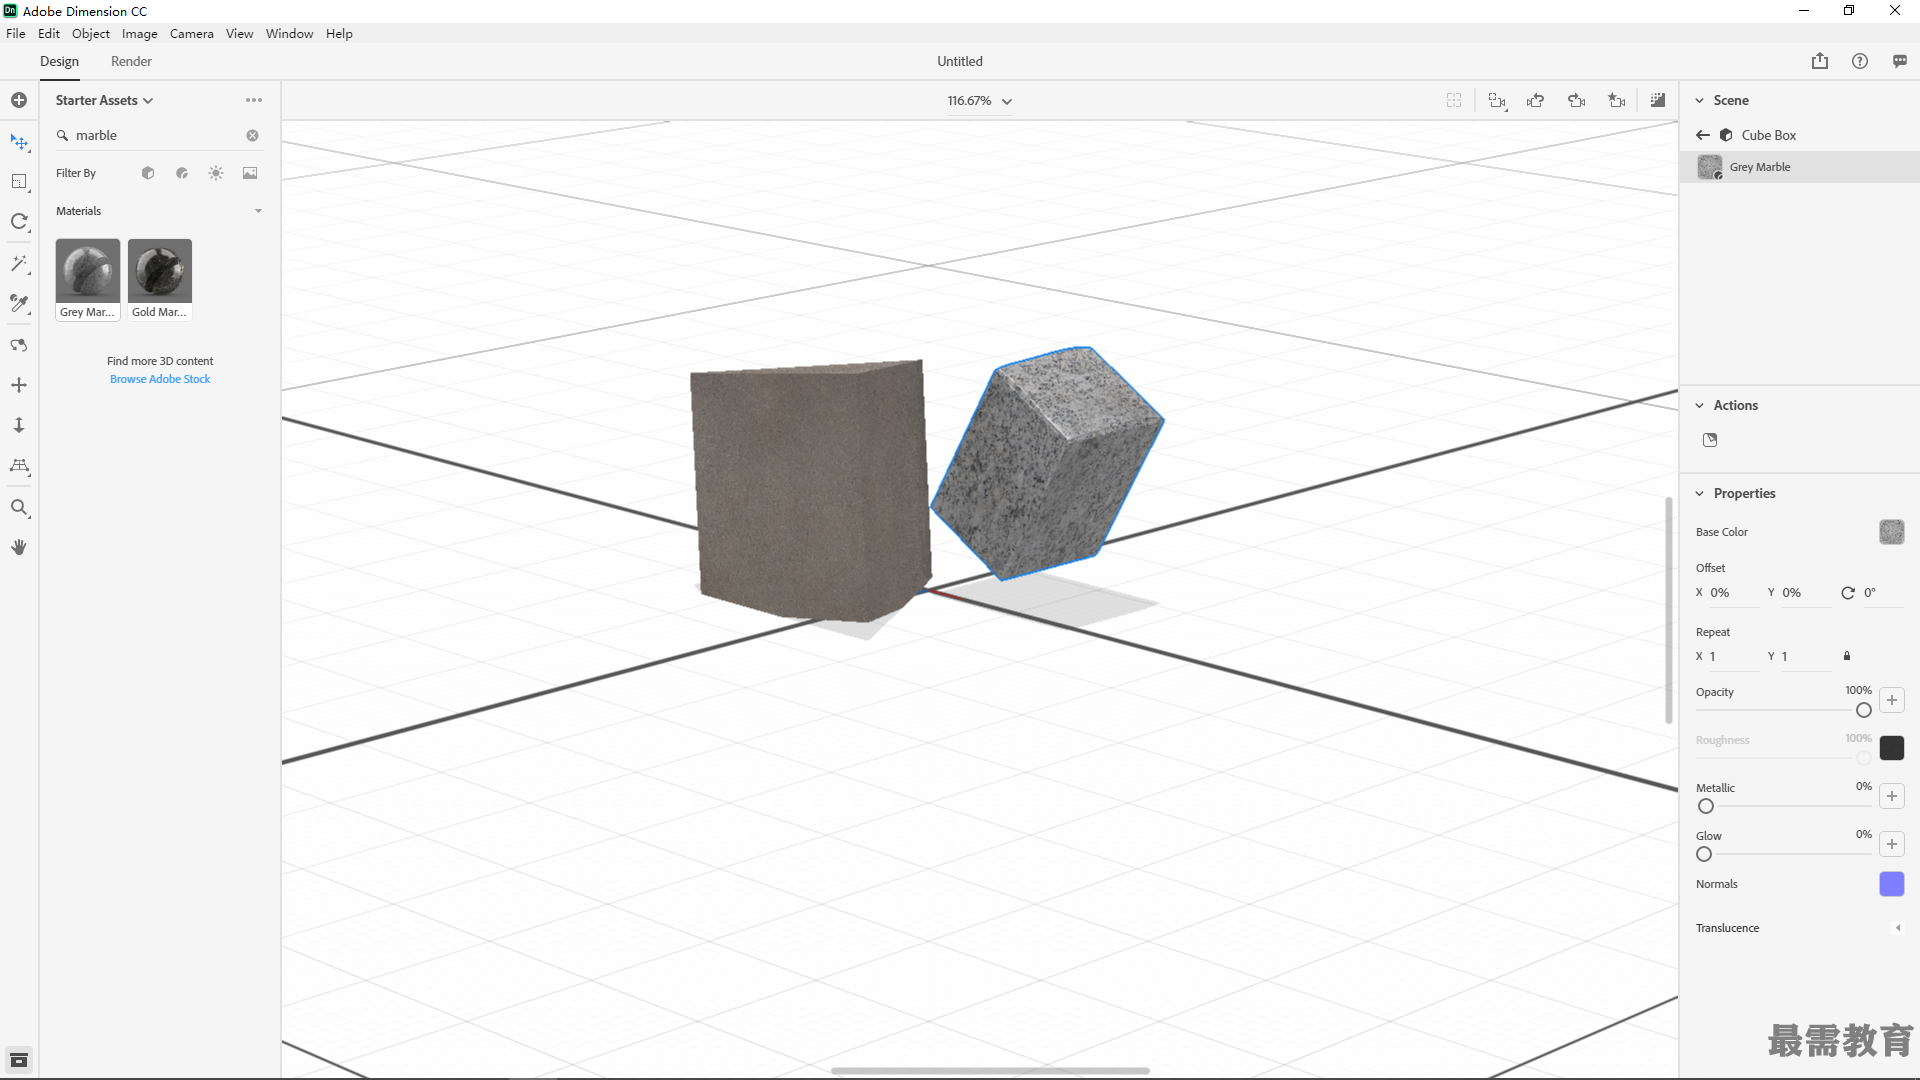The image size is (1920, 1080).
Task: Select the Dolly camera tool
Action: pyautogui.click(x=19, y=425)
